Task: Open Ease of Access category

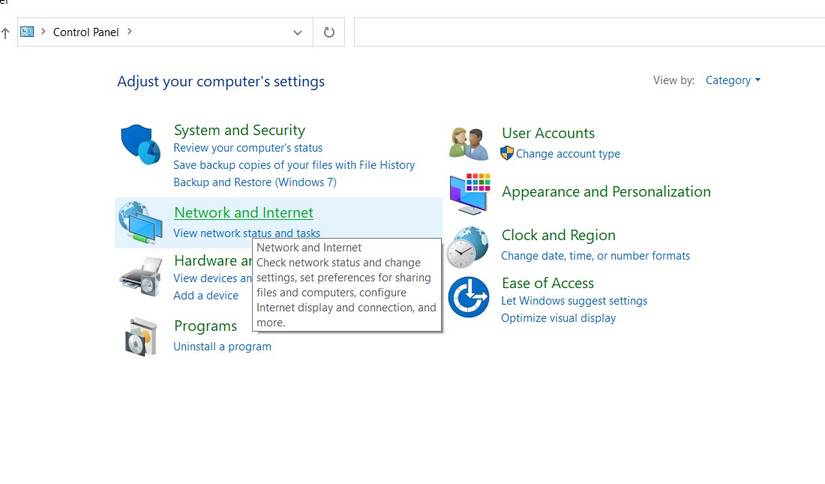Action: point(547,283)
